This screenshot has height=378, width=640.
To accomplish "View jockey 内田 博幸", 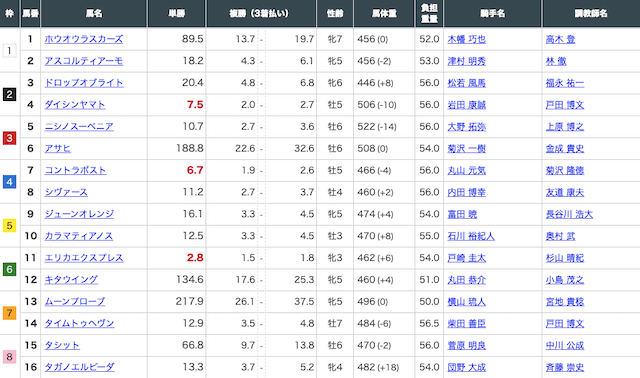I will click(467, 192).
